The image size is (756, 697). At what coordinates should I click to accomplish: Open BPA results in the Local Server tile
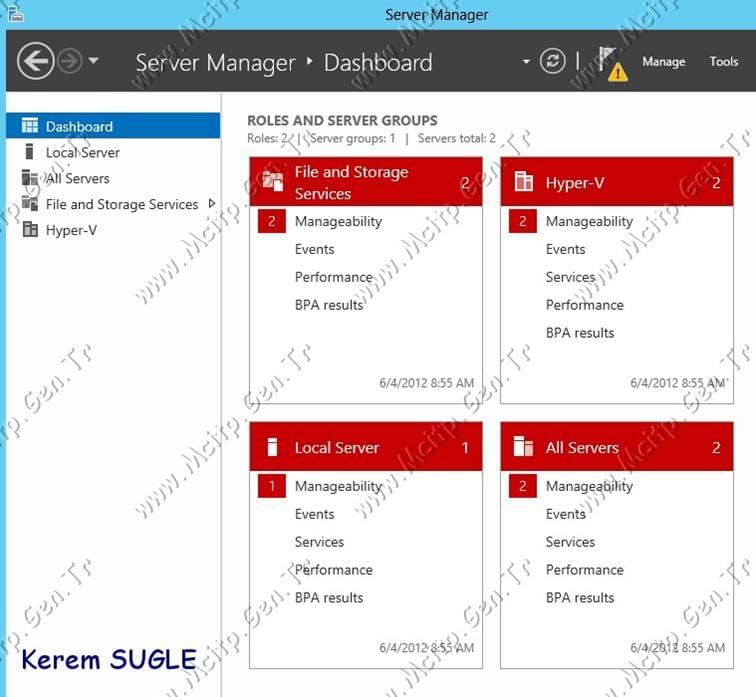click(x=329, y=598)
